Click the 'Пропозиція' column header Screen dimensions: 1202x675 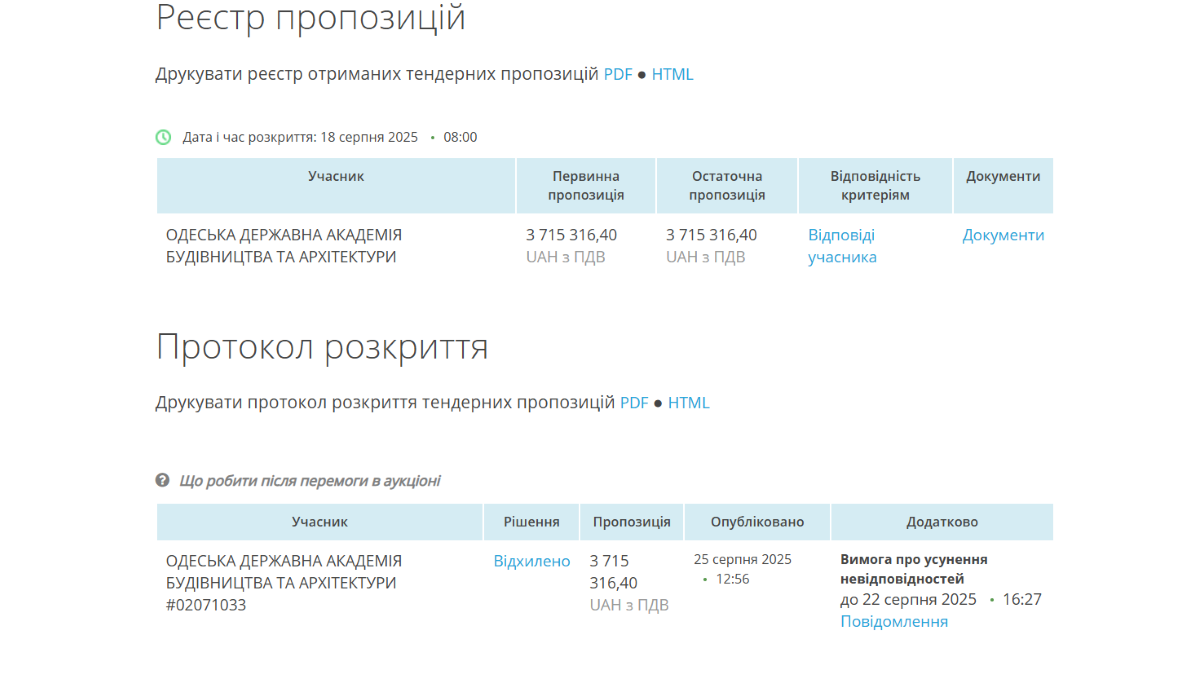(632, 522)
